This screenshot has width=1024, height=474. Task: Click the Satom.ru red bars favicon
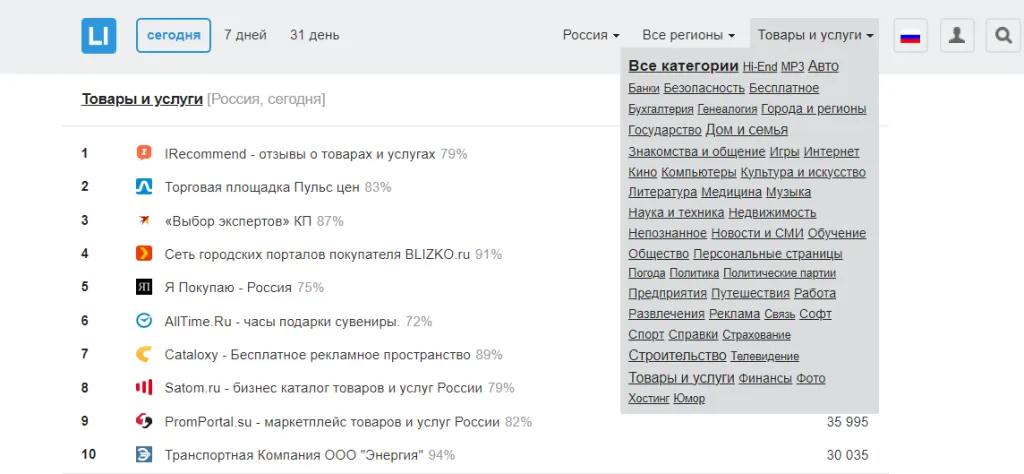coord(144,388)
